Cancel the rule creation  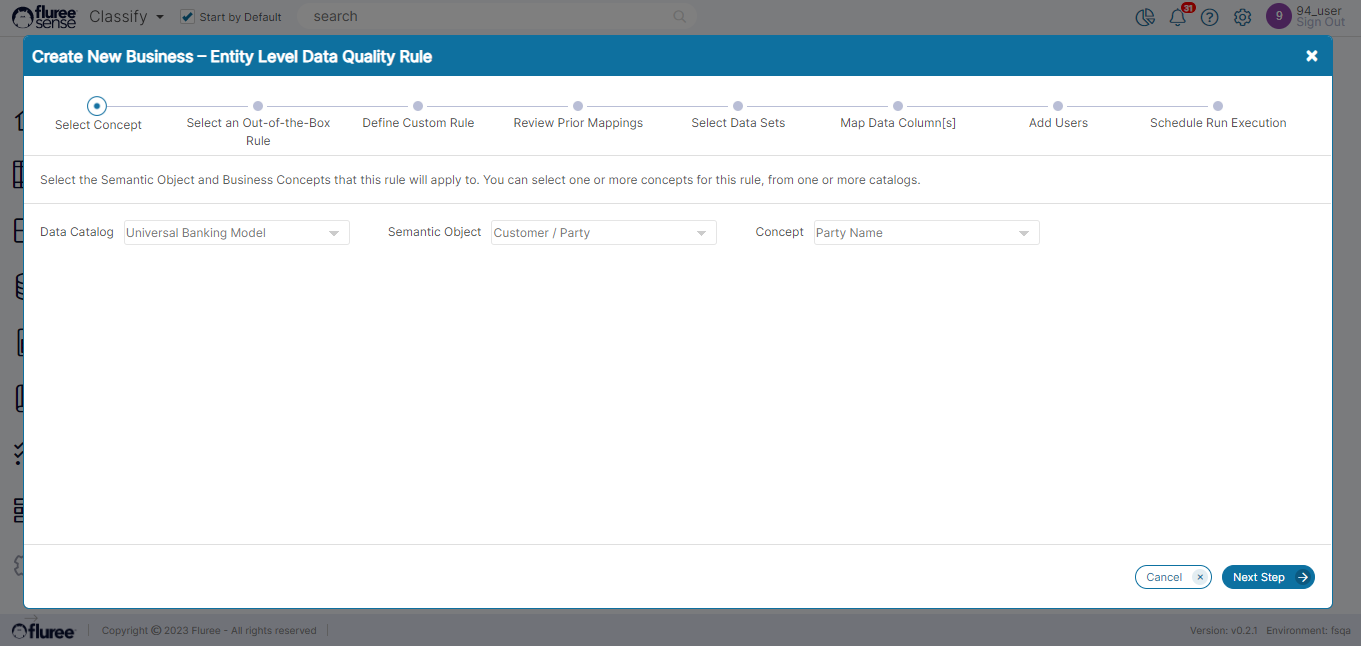coord(1172,577)
